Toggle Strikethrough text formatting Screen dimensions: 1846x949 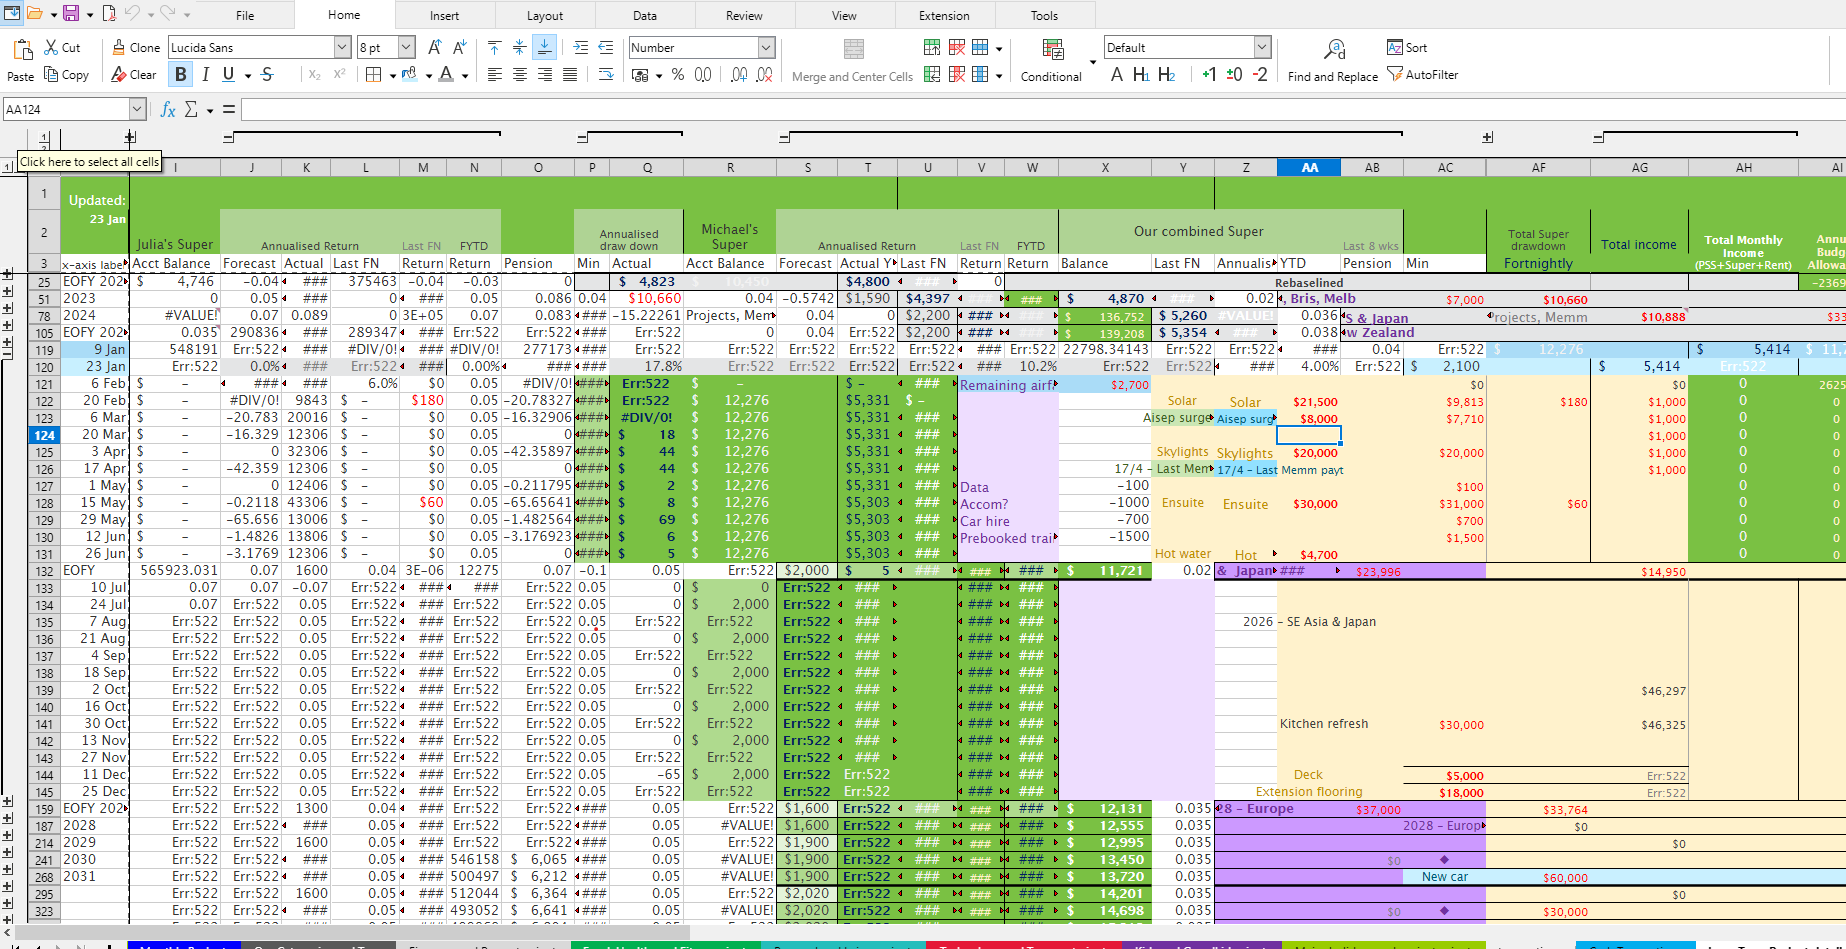pos(267,75)
